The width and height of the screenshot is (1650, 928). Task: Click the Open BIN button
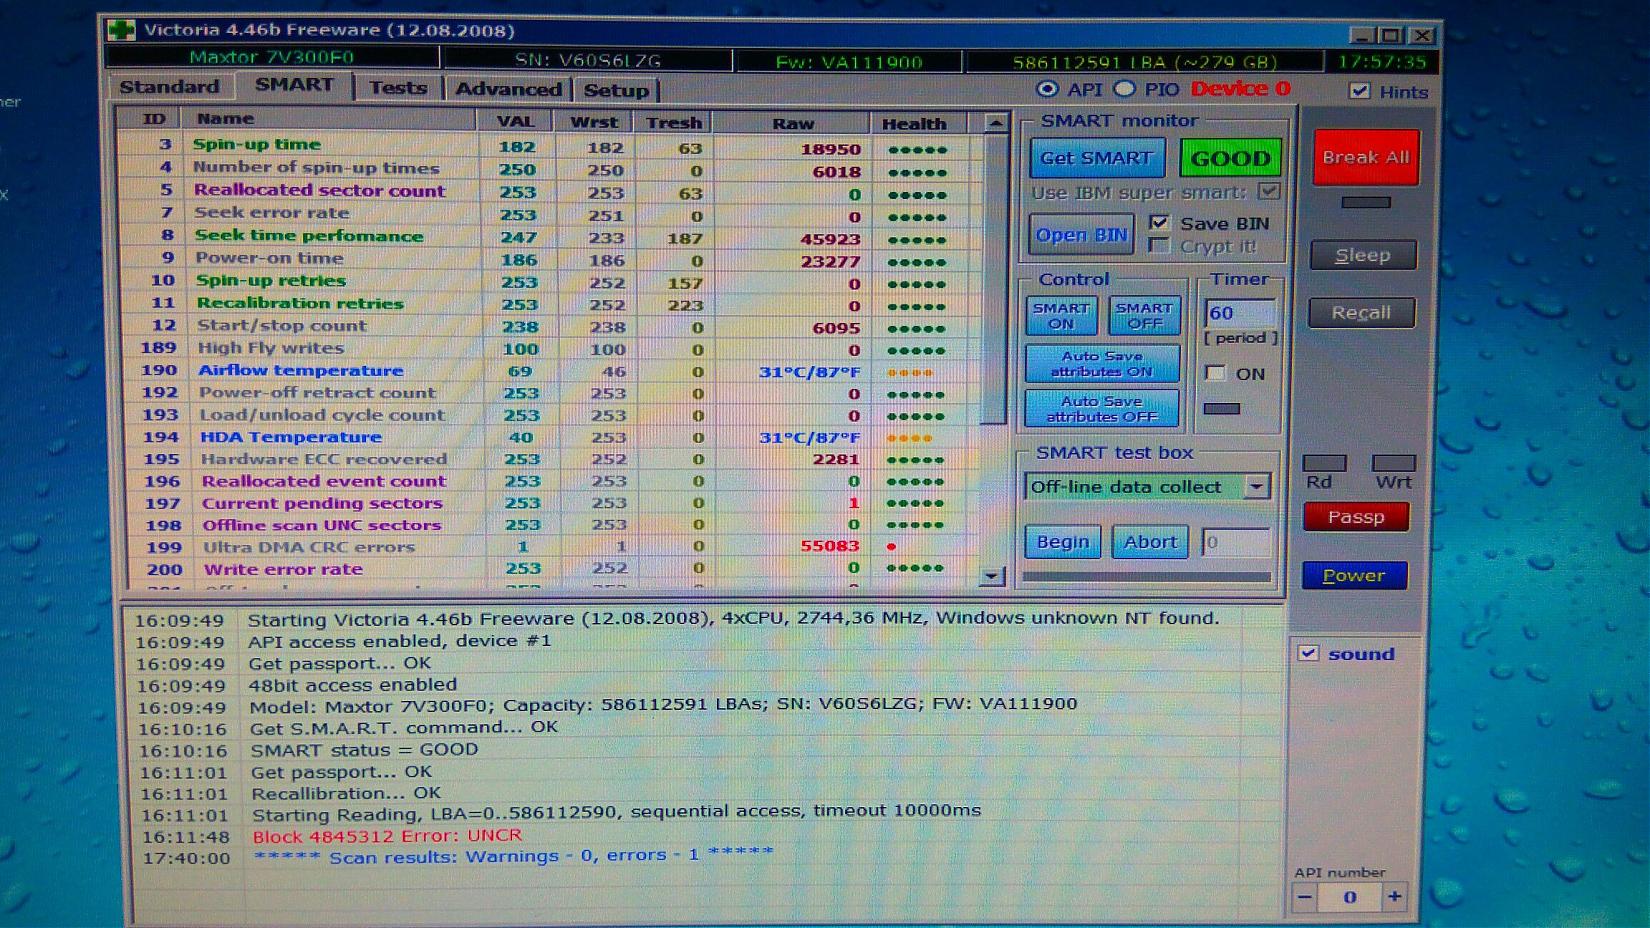click(x=1081, y=235)
